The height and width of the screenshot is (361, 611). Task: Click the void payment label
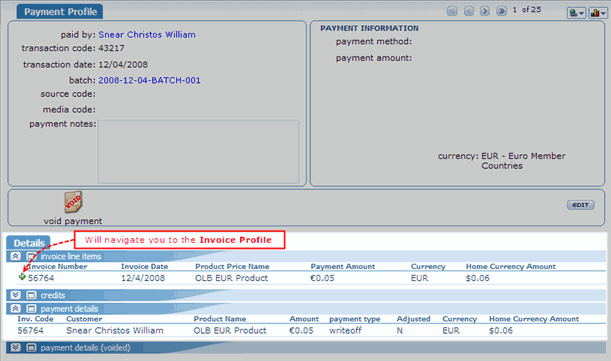coord(73,221)
